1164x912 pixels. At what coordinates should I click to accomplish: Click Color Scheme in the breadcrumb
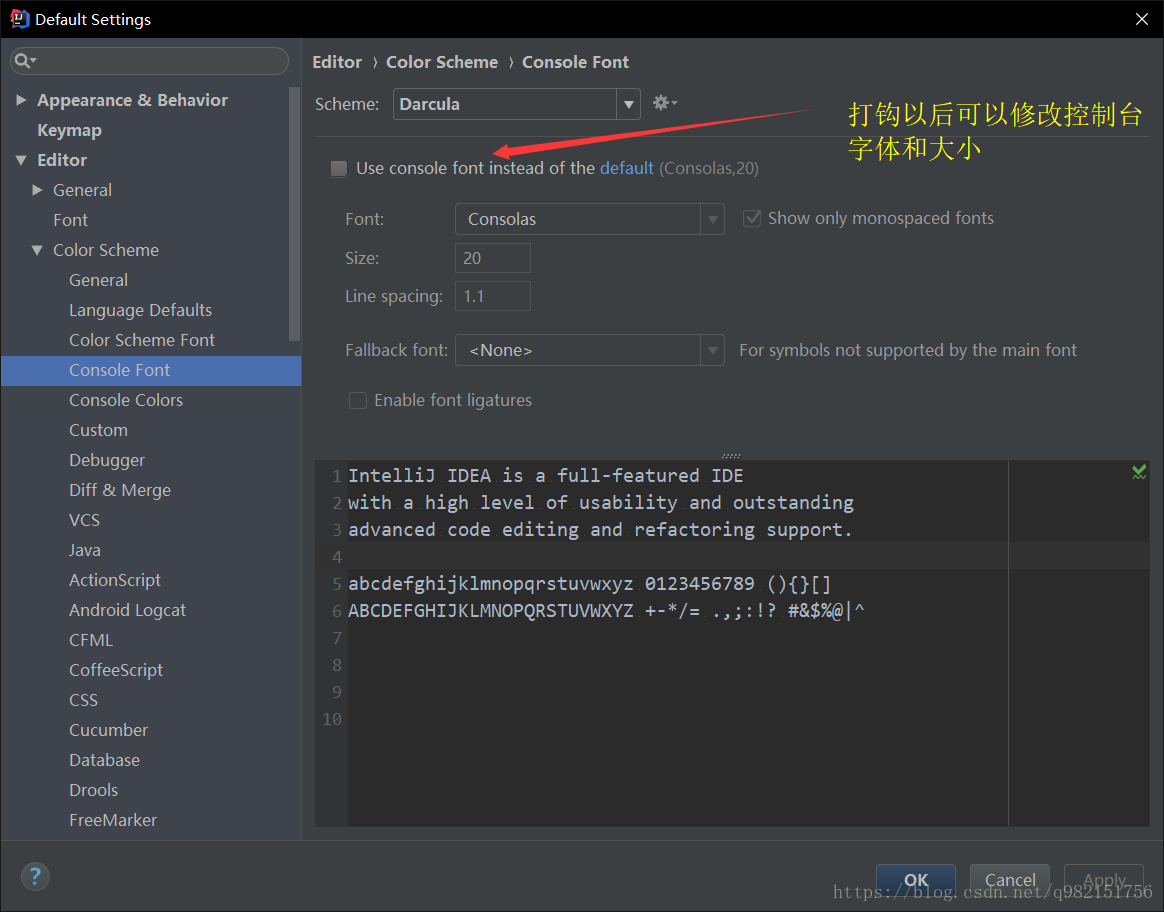click(442, 62)
